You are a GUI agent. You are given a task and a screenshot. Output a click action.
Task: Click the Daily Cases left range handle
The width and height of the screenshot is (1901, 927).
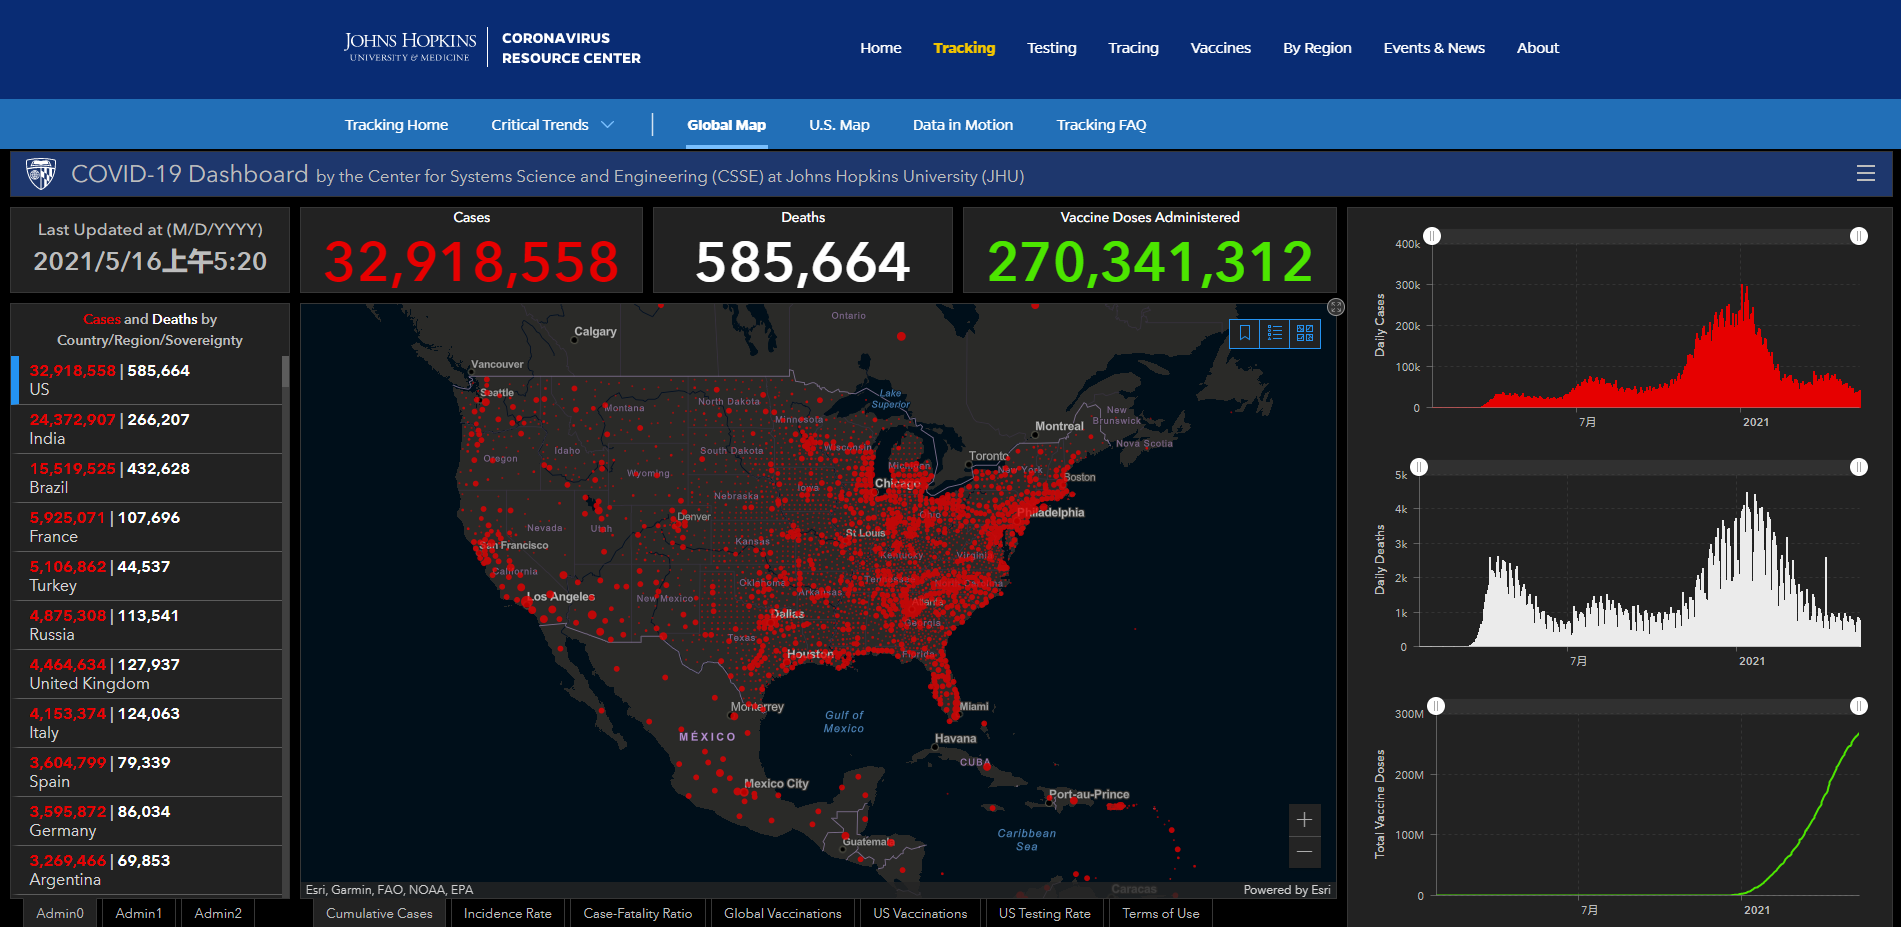click(x=1432, y=236)
